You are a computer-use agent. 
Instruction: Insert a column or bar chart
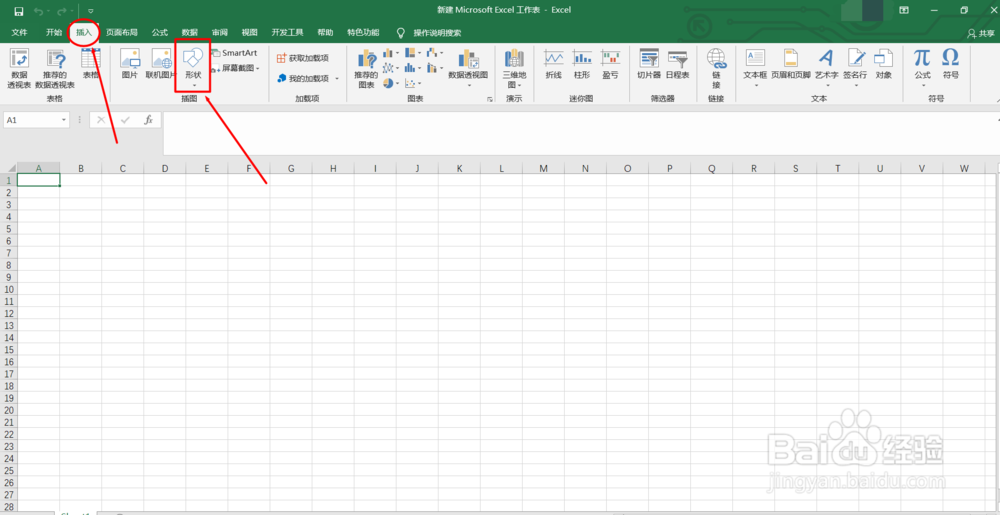(x=390, y=53)
